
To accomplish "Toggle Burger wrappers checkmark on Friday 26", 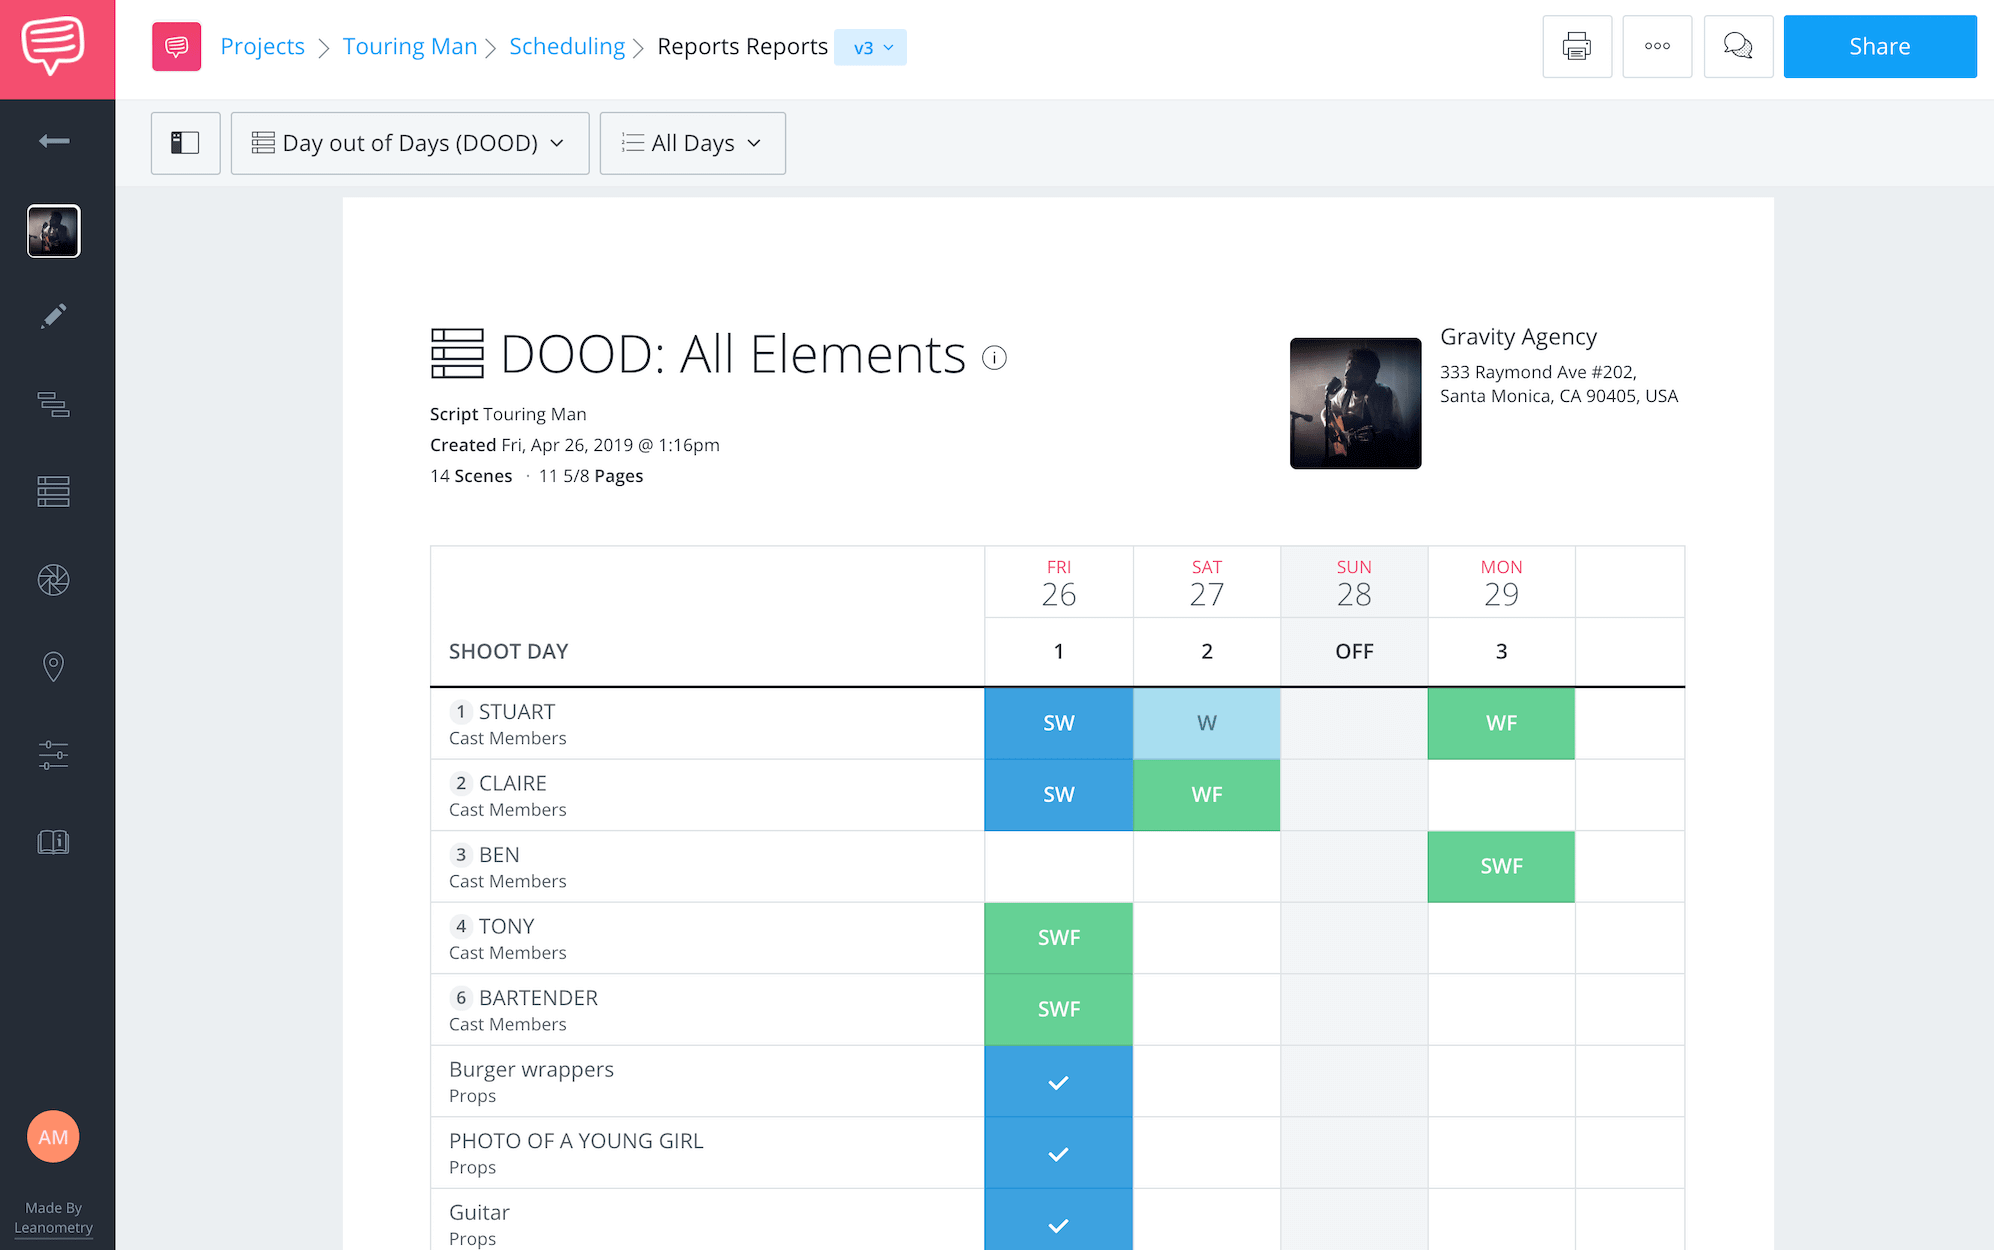I will tap(1058, 1082).
